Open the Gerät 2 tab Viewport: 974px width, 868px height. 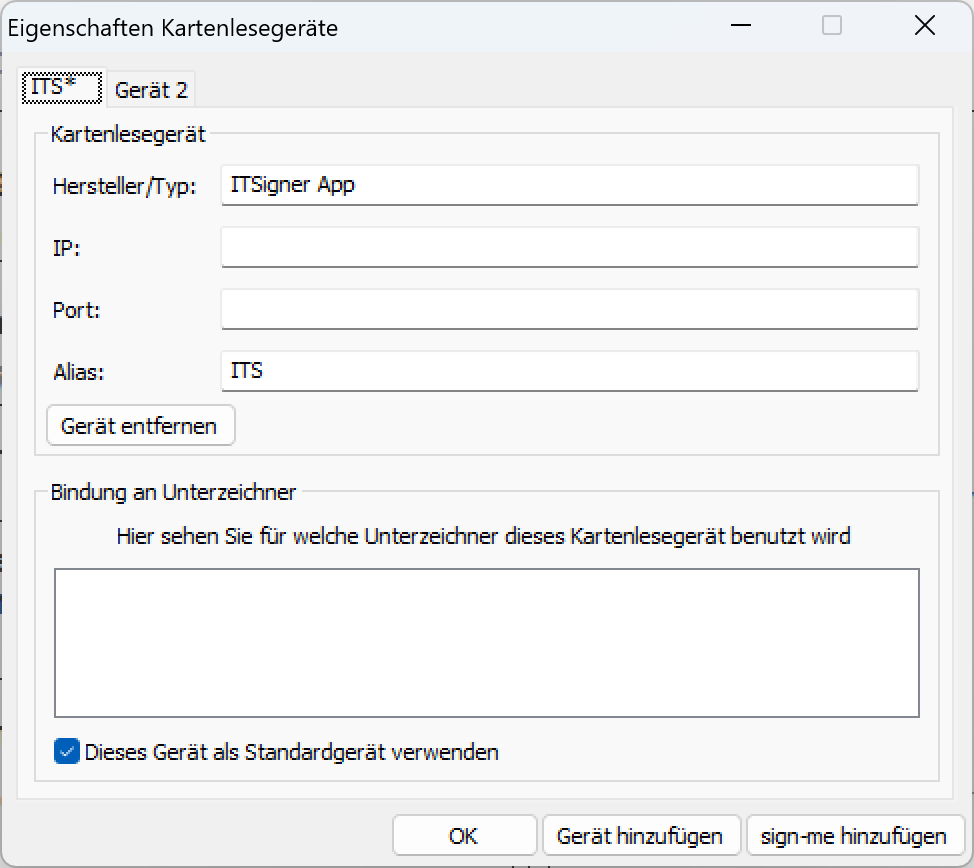coord(151,90)
